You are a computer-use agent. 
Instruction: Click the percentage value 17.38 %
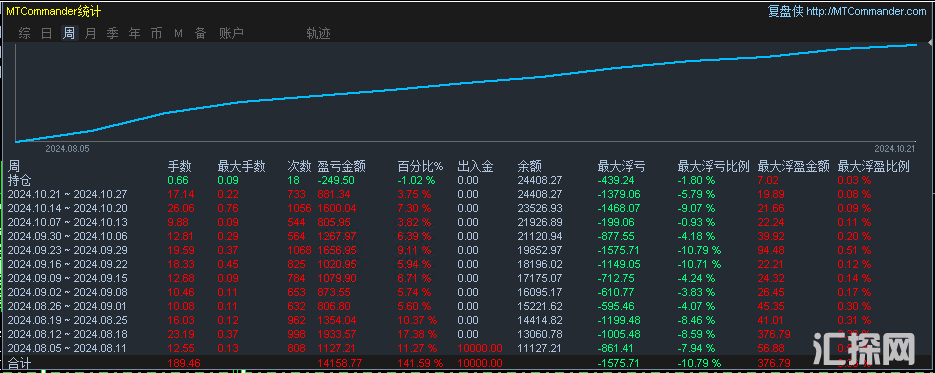(x=417, y=334)
